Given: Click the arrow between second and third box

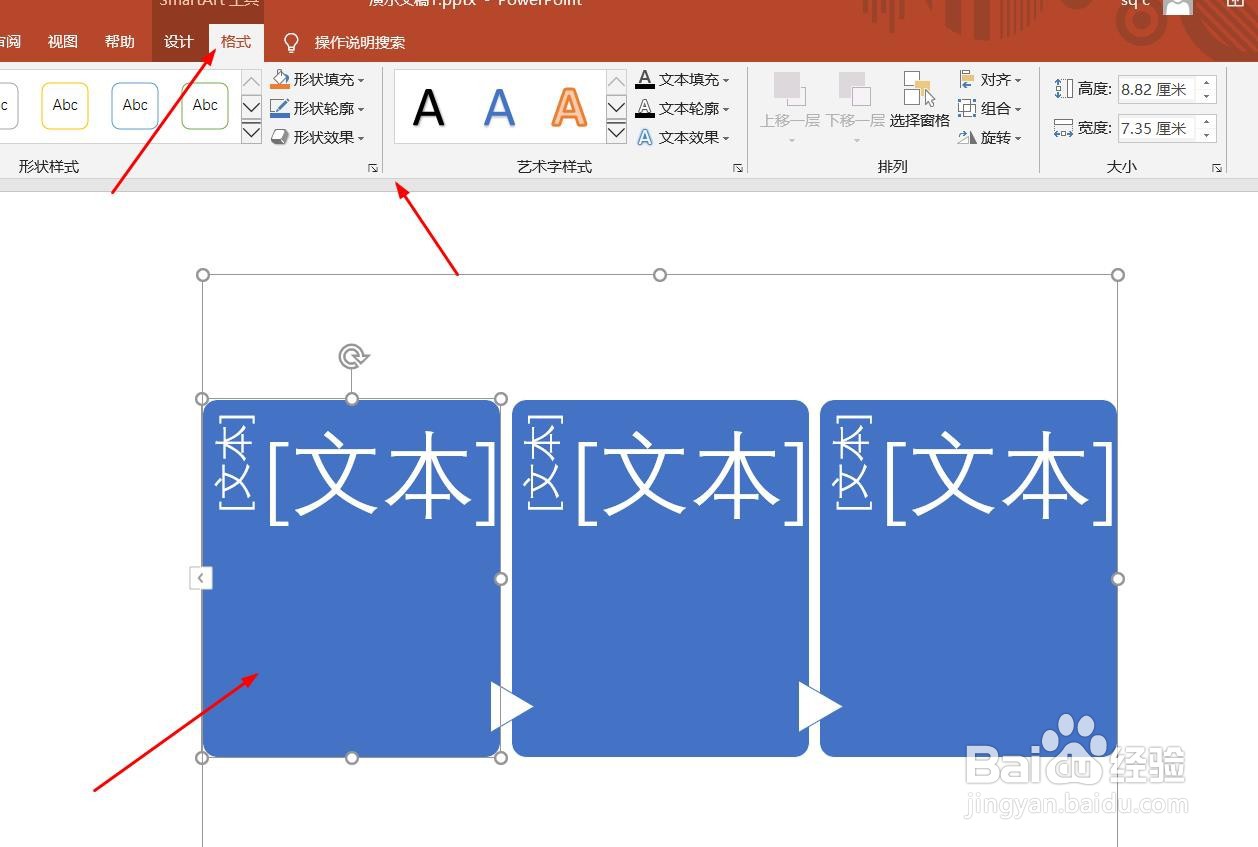Looking at the screenshot, I should point(819,706).
